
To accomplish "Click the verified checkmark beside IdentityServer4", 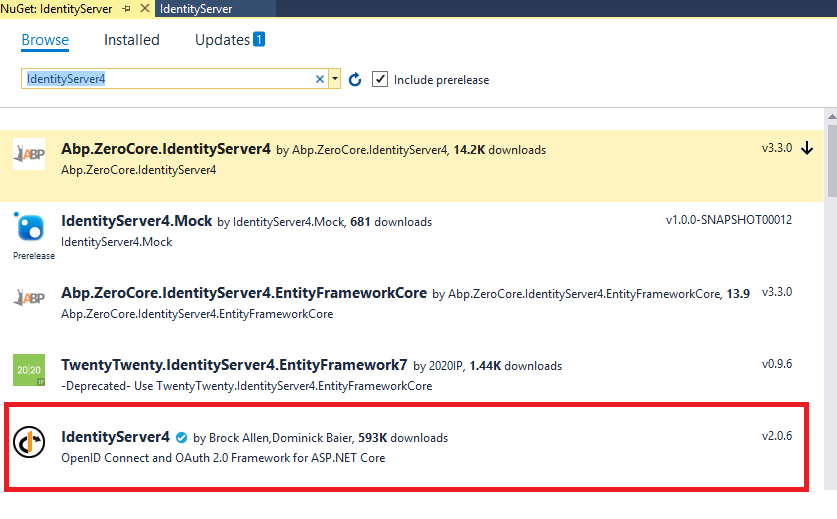I will coord(181,438).
